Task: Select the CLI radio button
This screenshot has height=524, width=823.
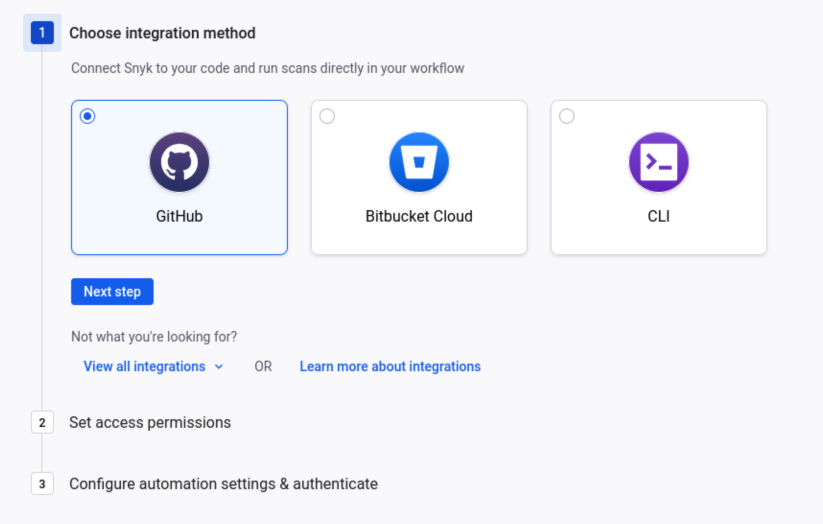Action: (x=567, y=116)
